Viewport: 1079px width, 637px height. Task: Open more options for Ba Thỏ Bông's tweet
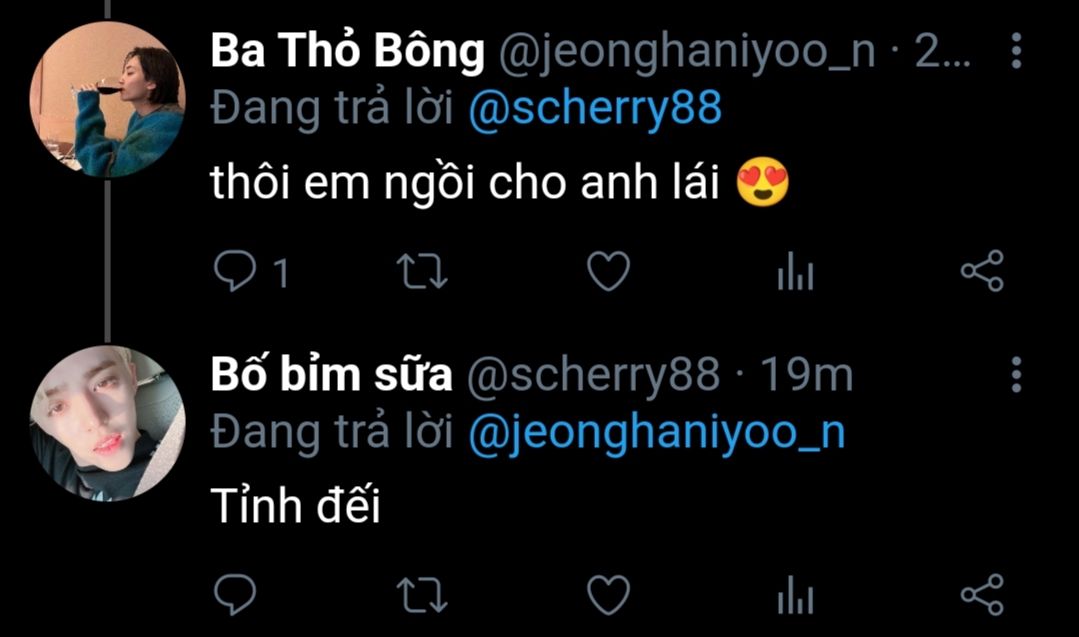(x=1016, y=51)
